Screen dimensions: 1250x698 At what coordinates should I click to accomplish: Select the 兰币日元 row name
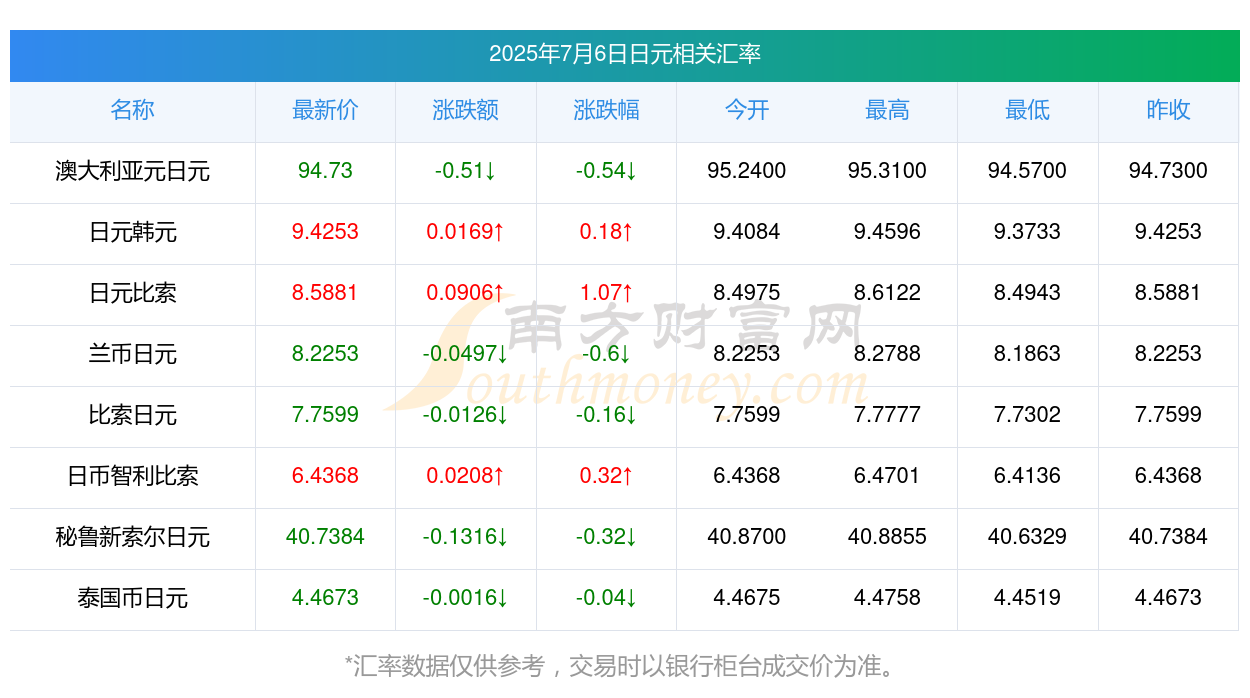click(132, 354)
